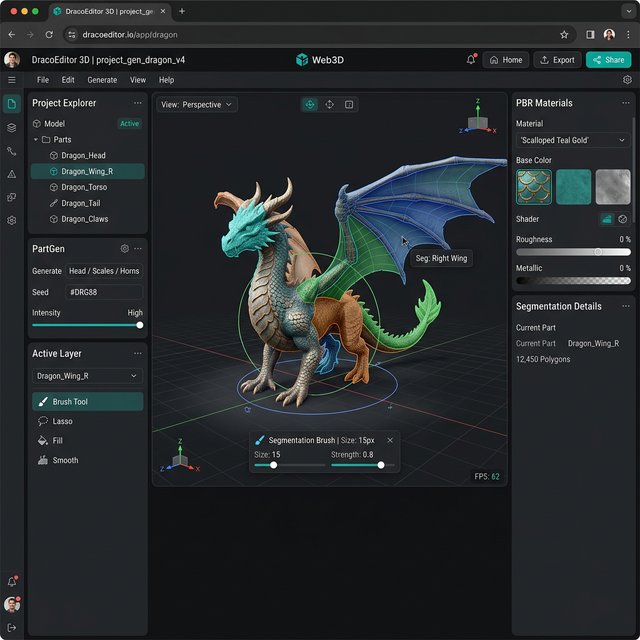Open the Help menu
This screenshot has height=640, width=640.
166,80
